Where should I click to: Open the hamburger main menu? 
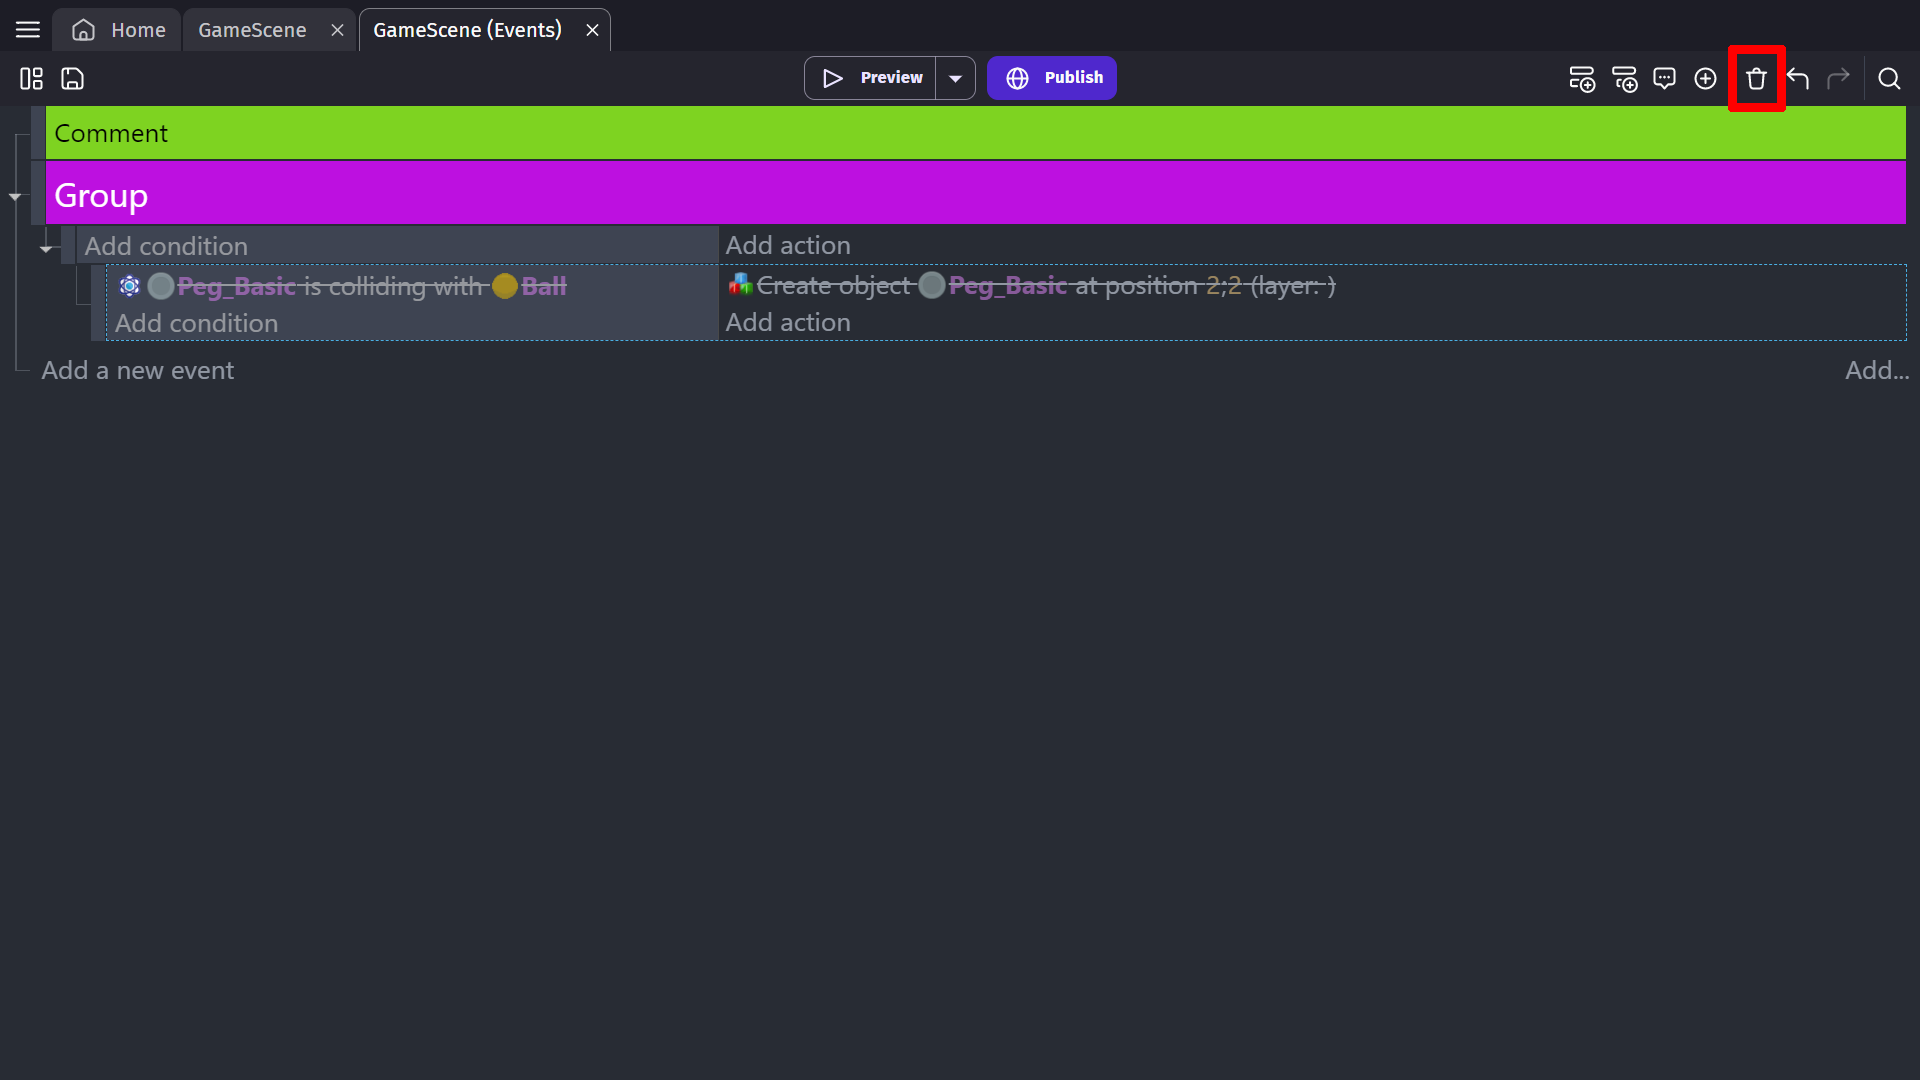28,30
